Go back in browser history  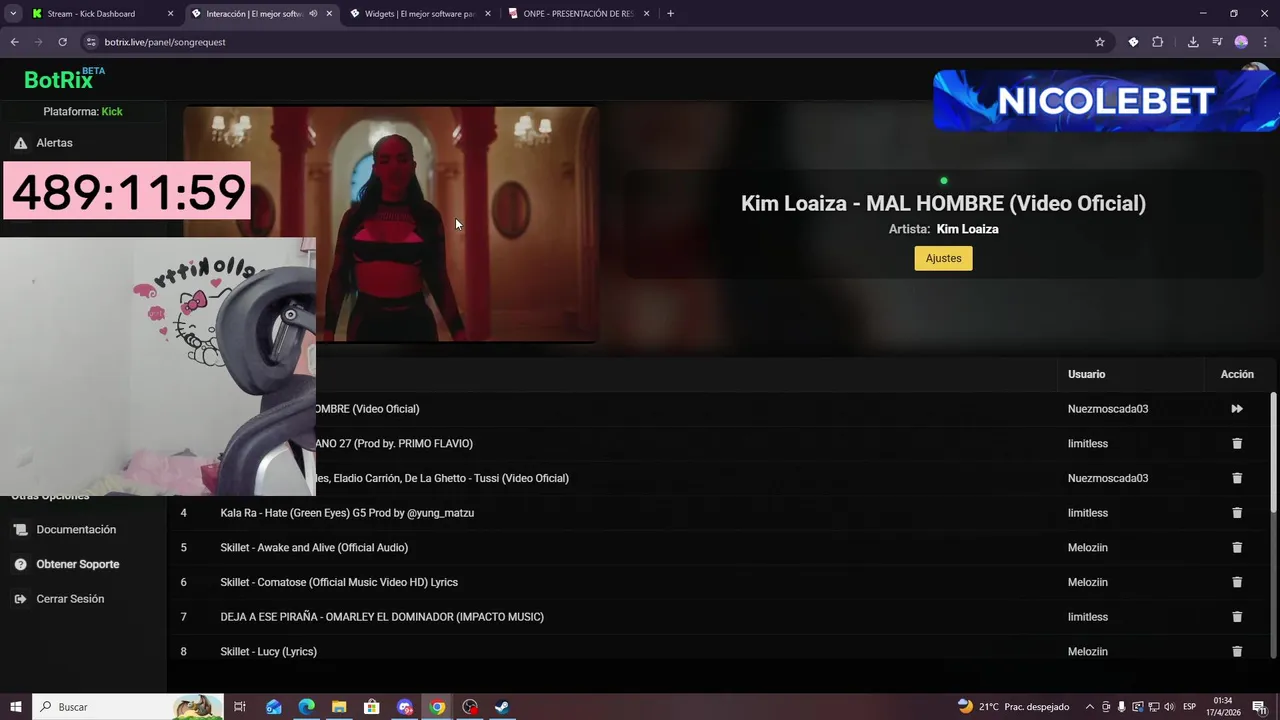click(x=14, y=42)
